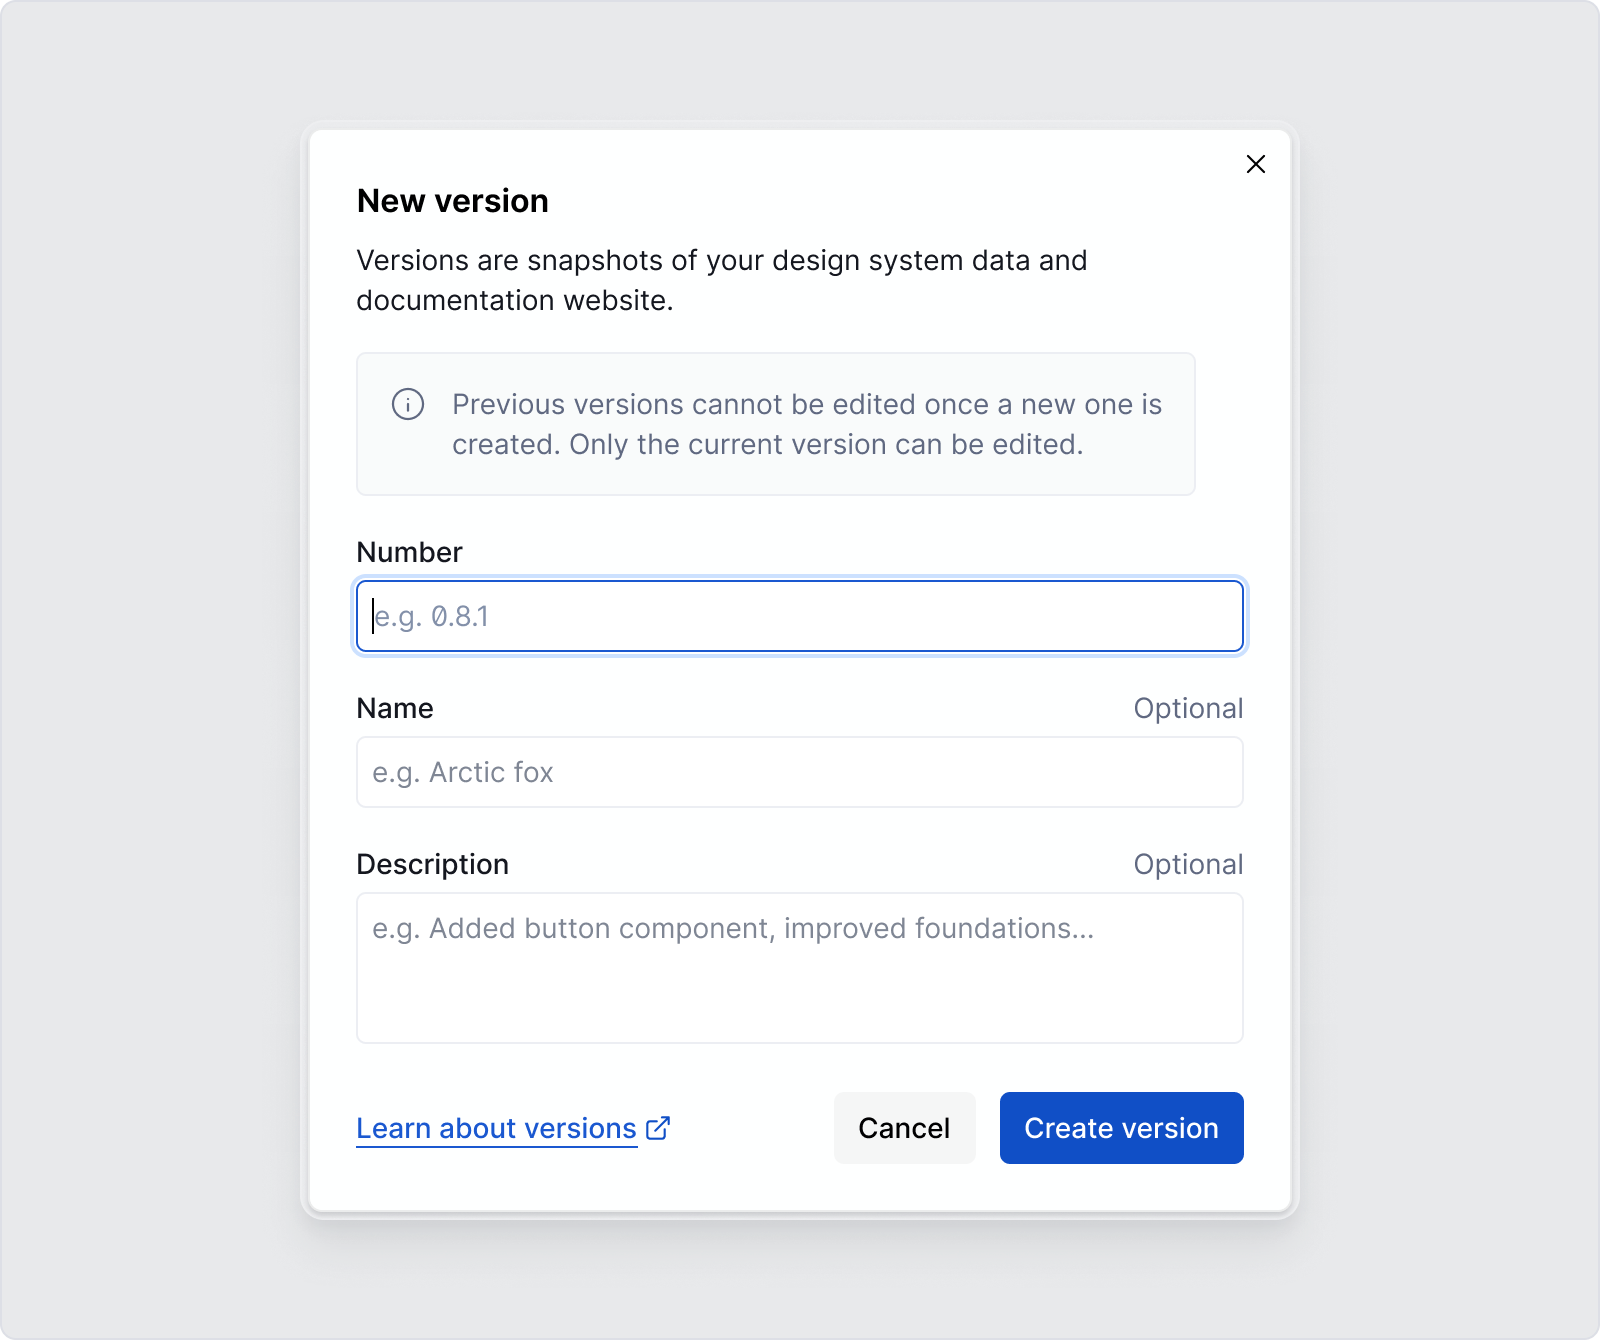
Task: Click the Optional label next to Description
Action: click(x=1187, y=863)
